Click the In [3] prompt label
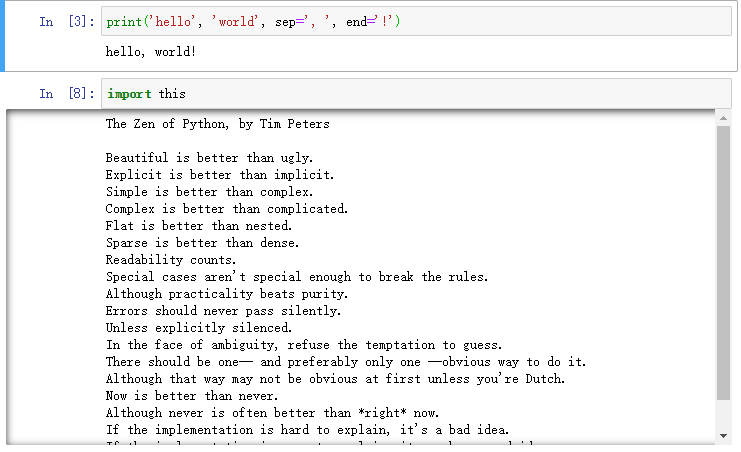The height and width of the screenshot is (452, 741). (67, 22)
